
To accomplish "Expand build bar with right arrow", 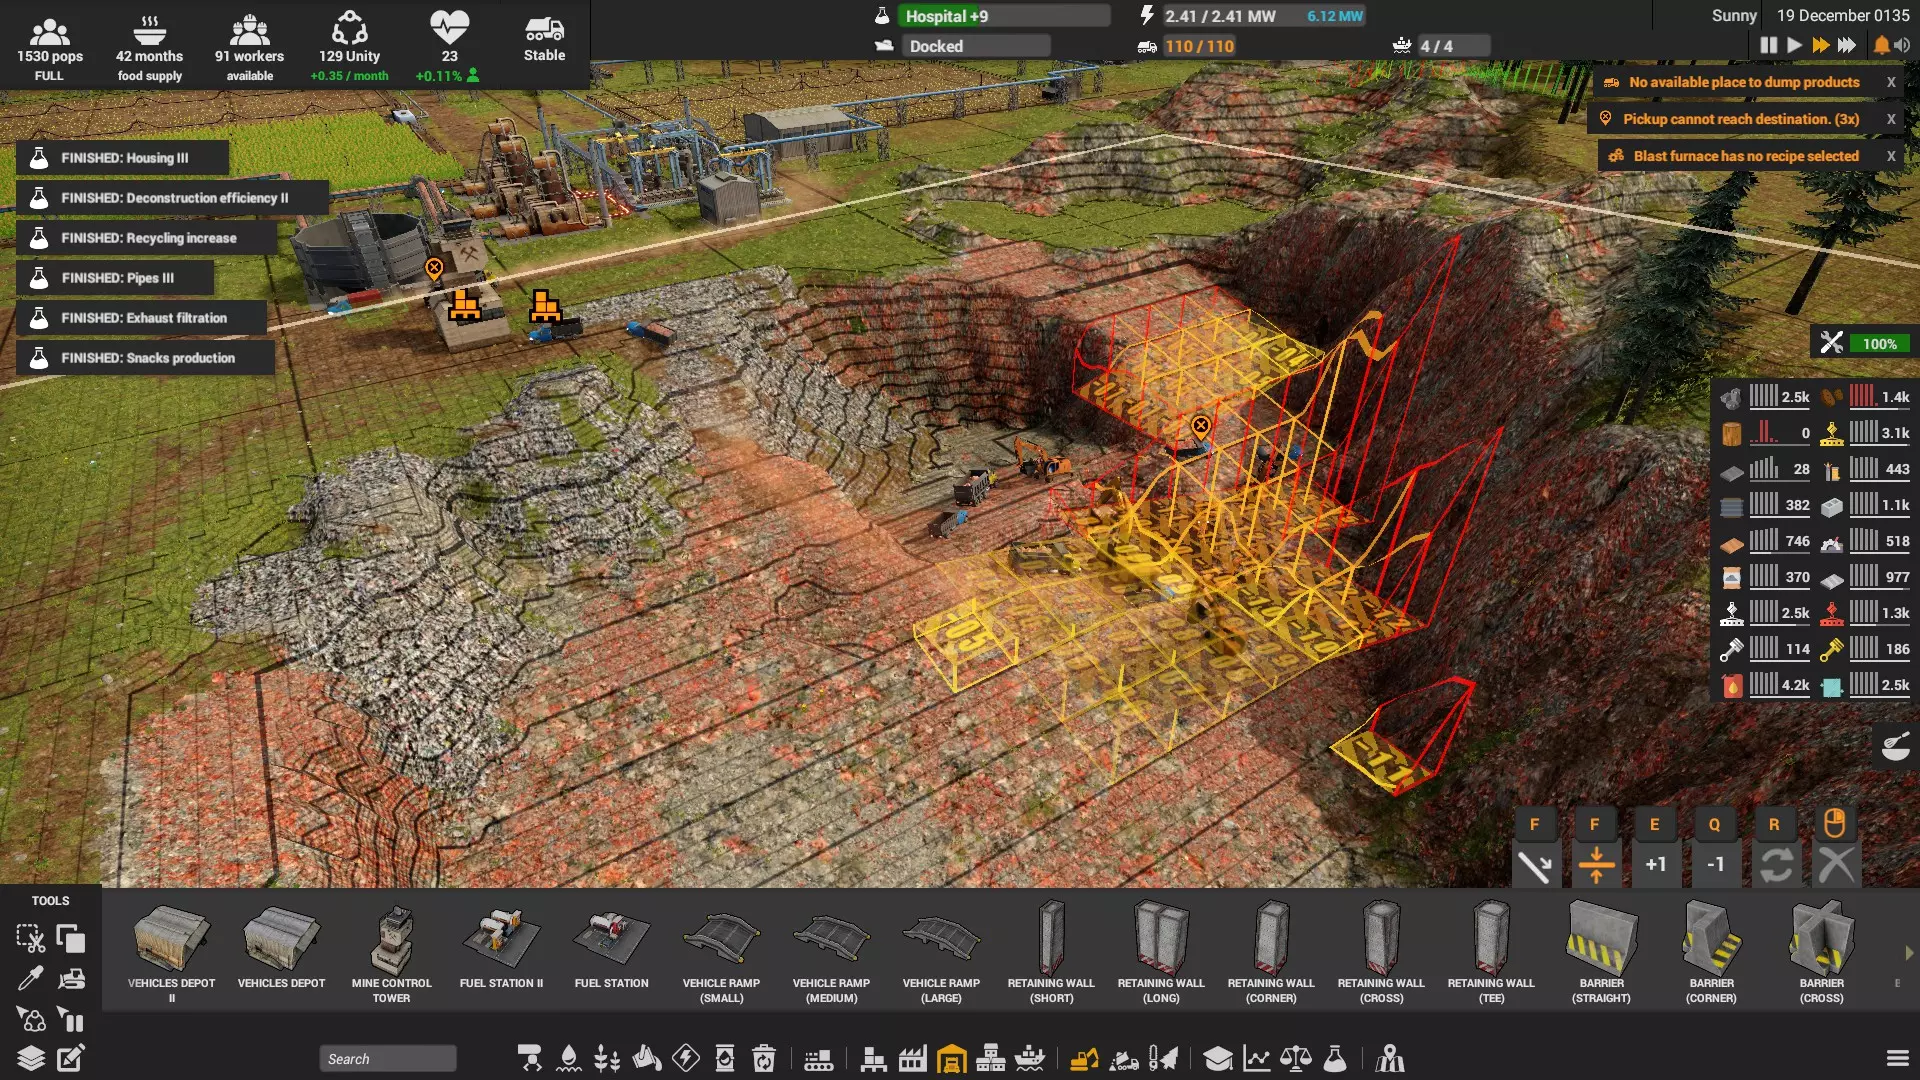I will [x=1909, y=953].
